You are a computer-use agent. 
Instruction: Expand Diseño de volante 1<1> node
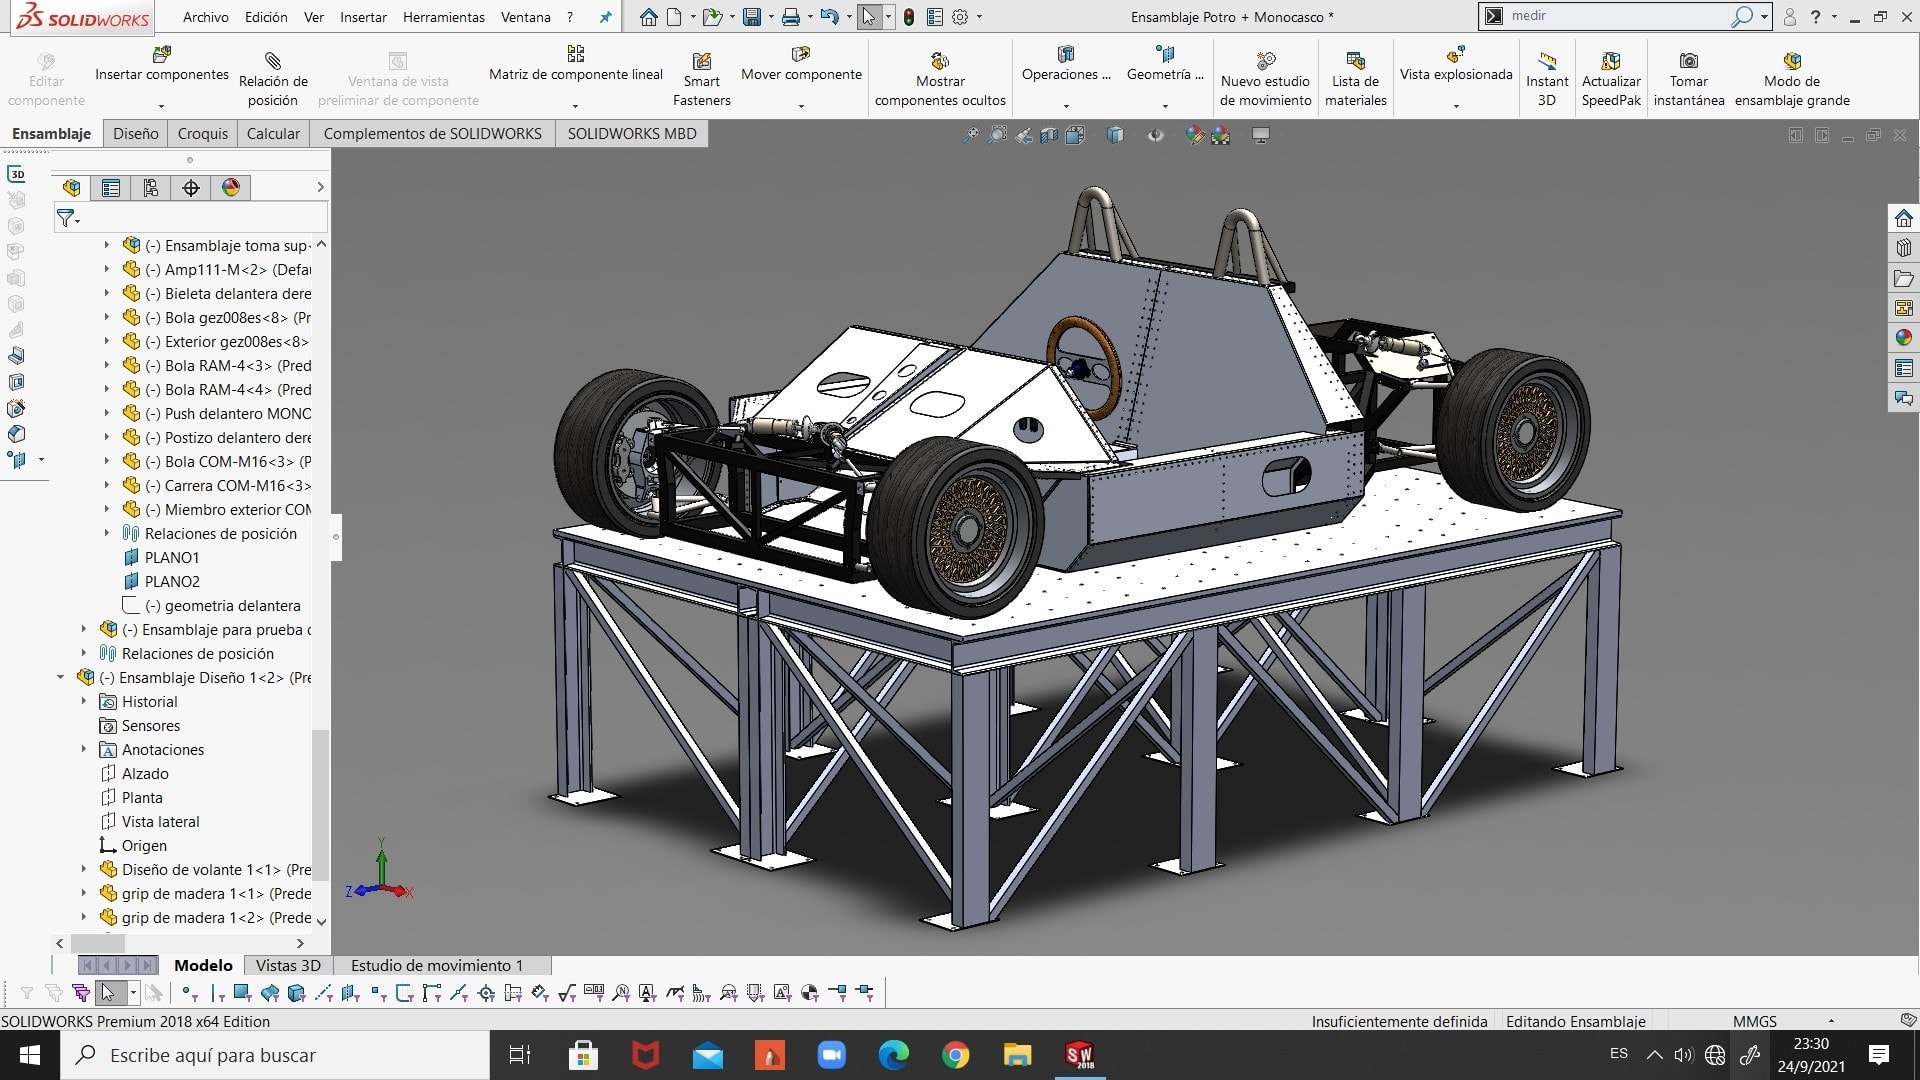point(84,869)
